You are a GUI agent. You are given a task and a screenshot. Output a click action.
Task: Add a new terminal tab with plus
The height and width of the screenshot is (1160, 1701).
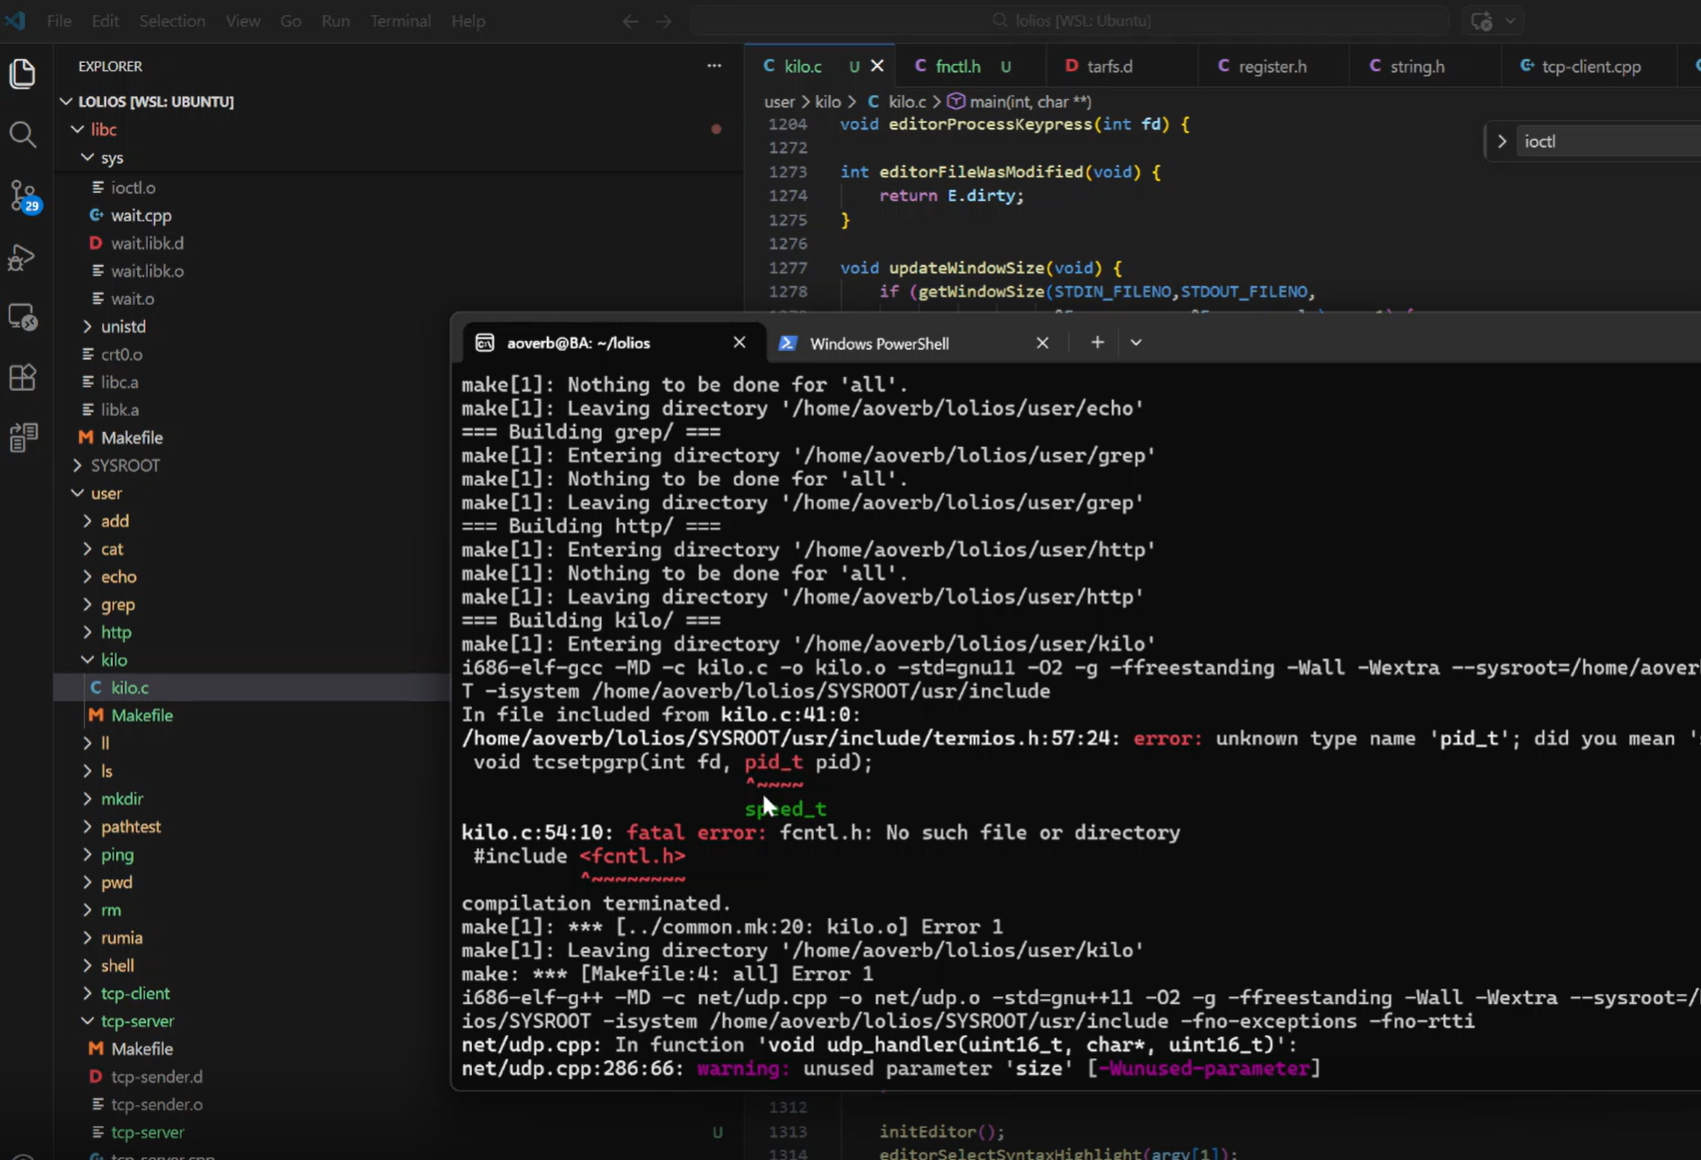(1097, 343)
